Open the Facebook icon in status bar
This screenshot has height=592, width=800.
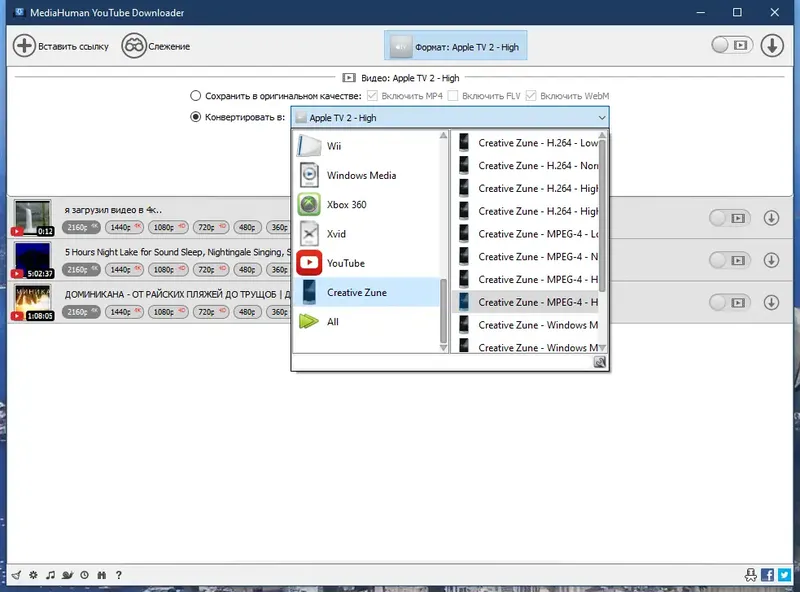point(767,575)
